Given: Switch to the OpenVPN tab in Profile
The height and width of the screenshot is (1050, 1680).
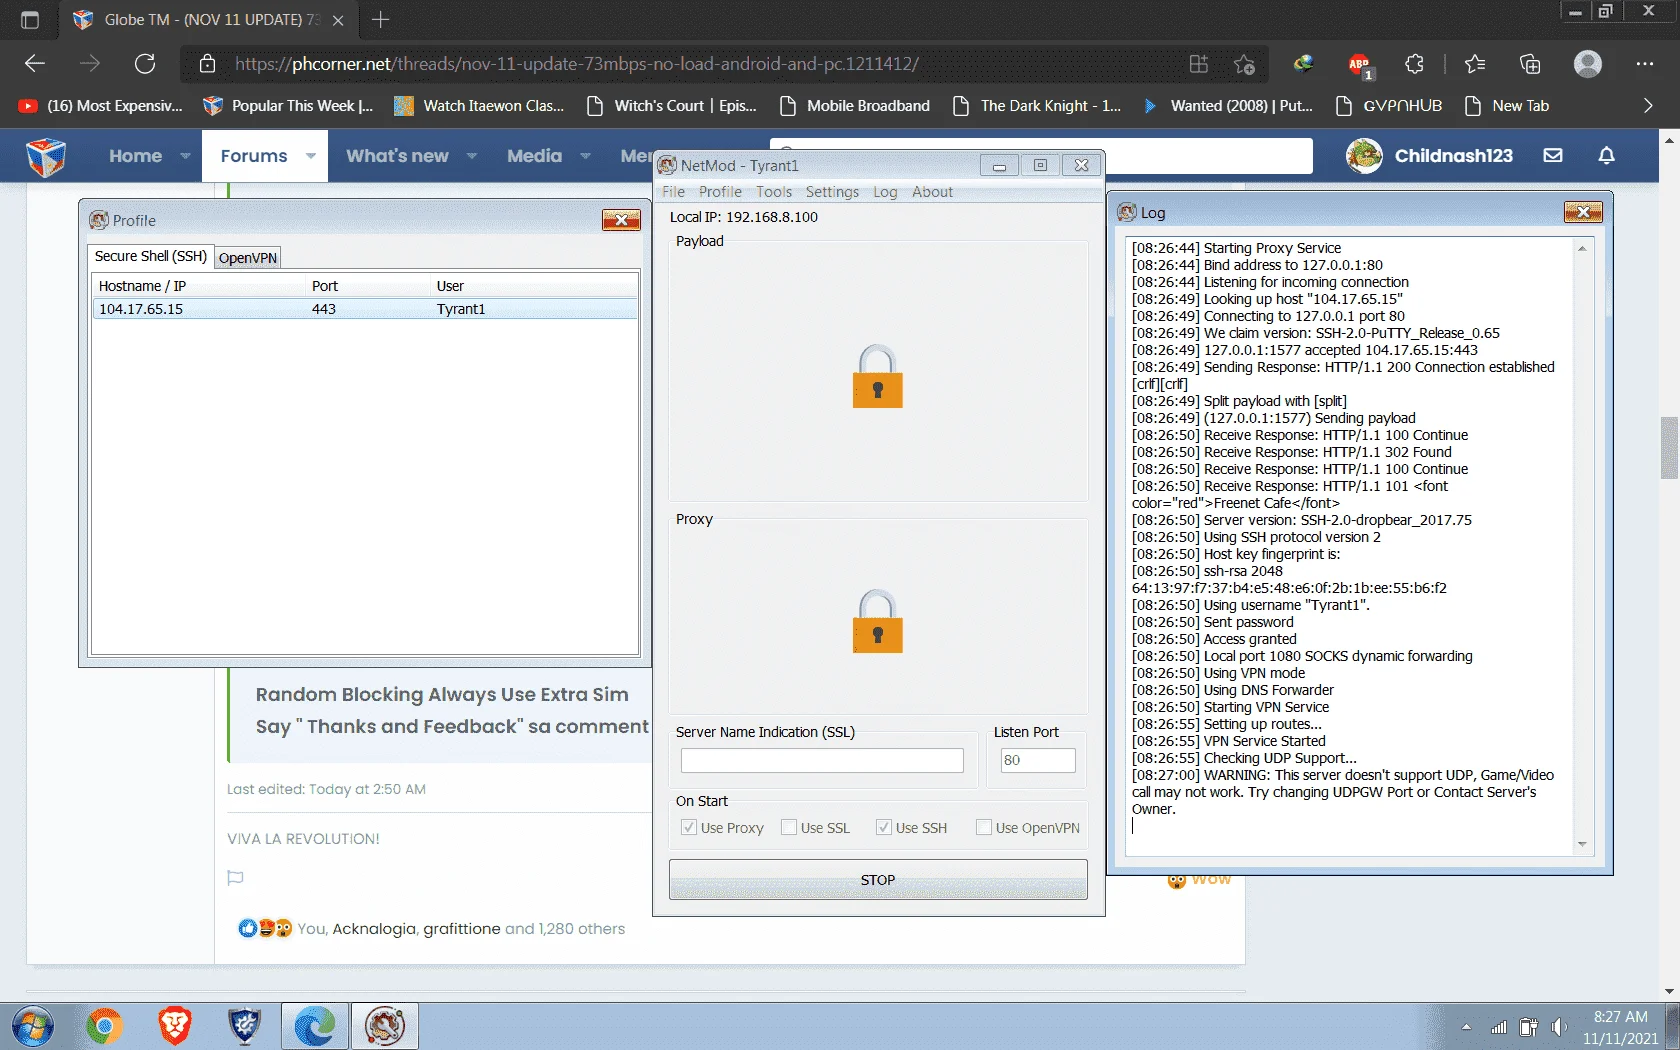Looking at the screenshot, I should (x=248, y=258).
